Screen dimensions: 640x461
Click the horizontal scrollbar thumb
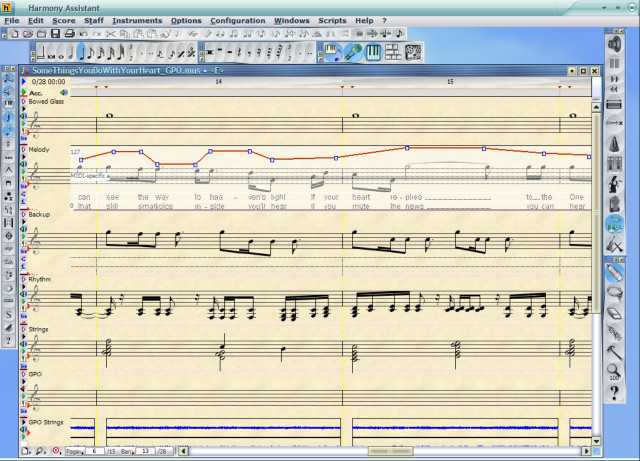391,451
